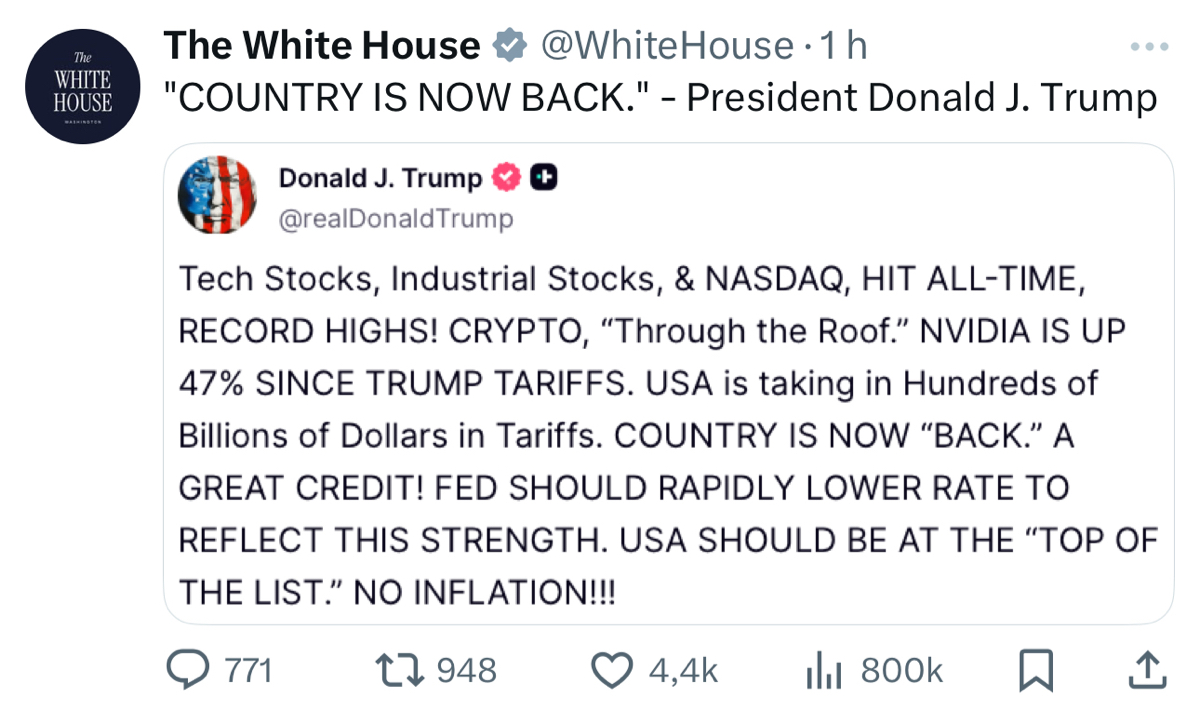Click the "COUNTRY IS NOW BACK." tweet text
Screen dimensions: 1200x724
tap(660, 97)
